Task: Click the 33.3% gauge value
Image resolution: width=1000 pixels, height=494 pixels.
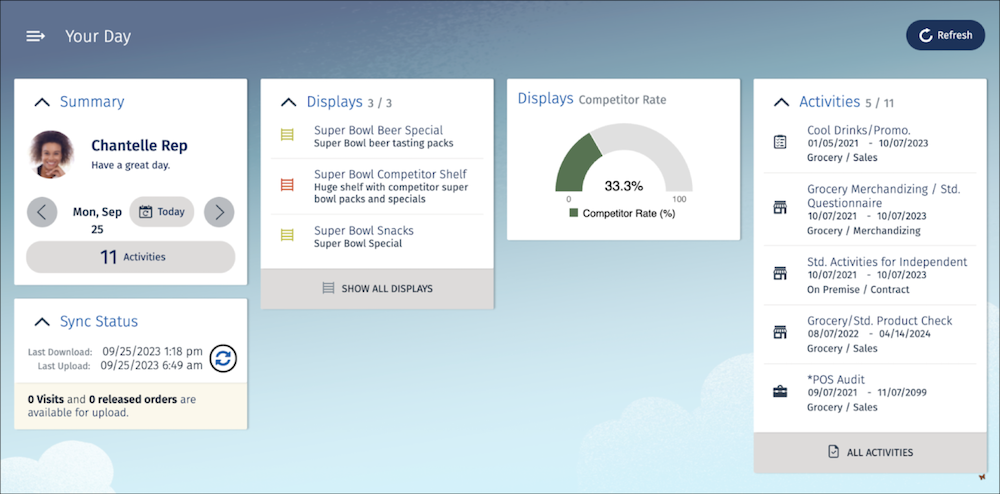Action: (624, 186)
